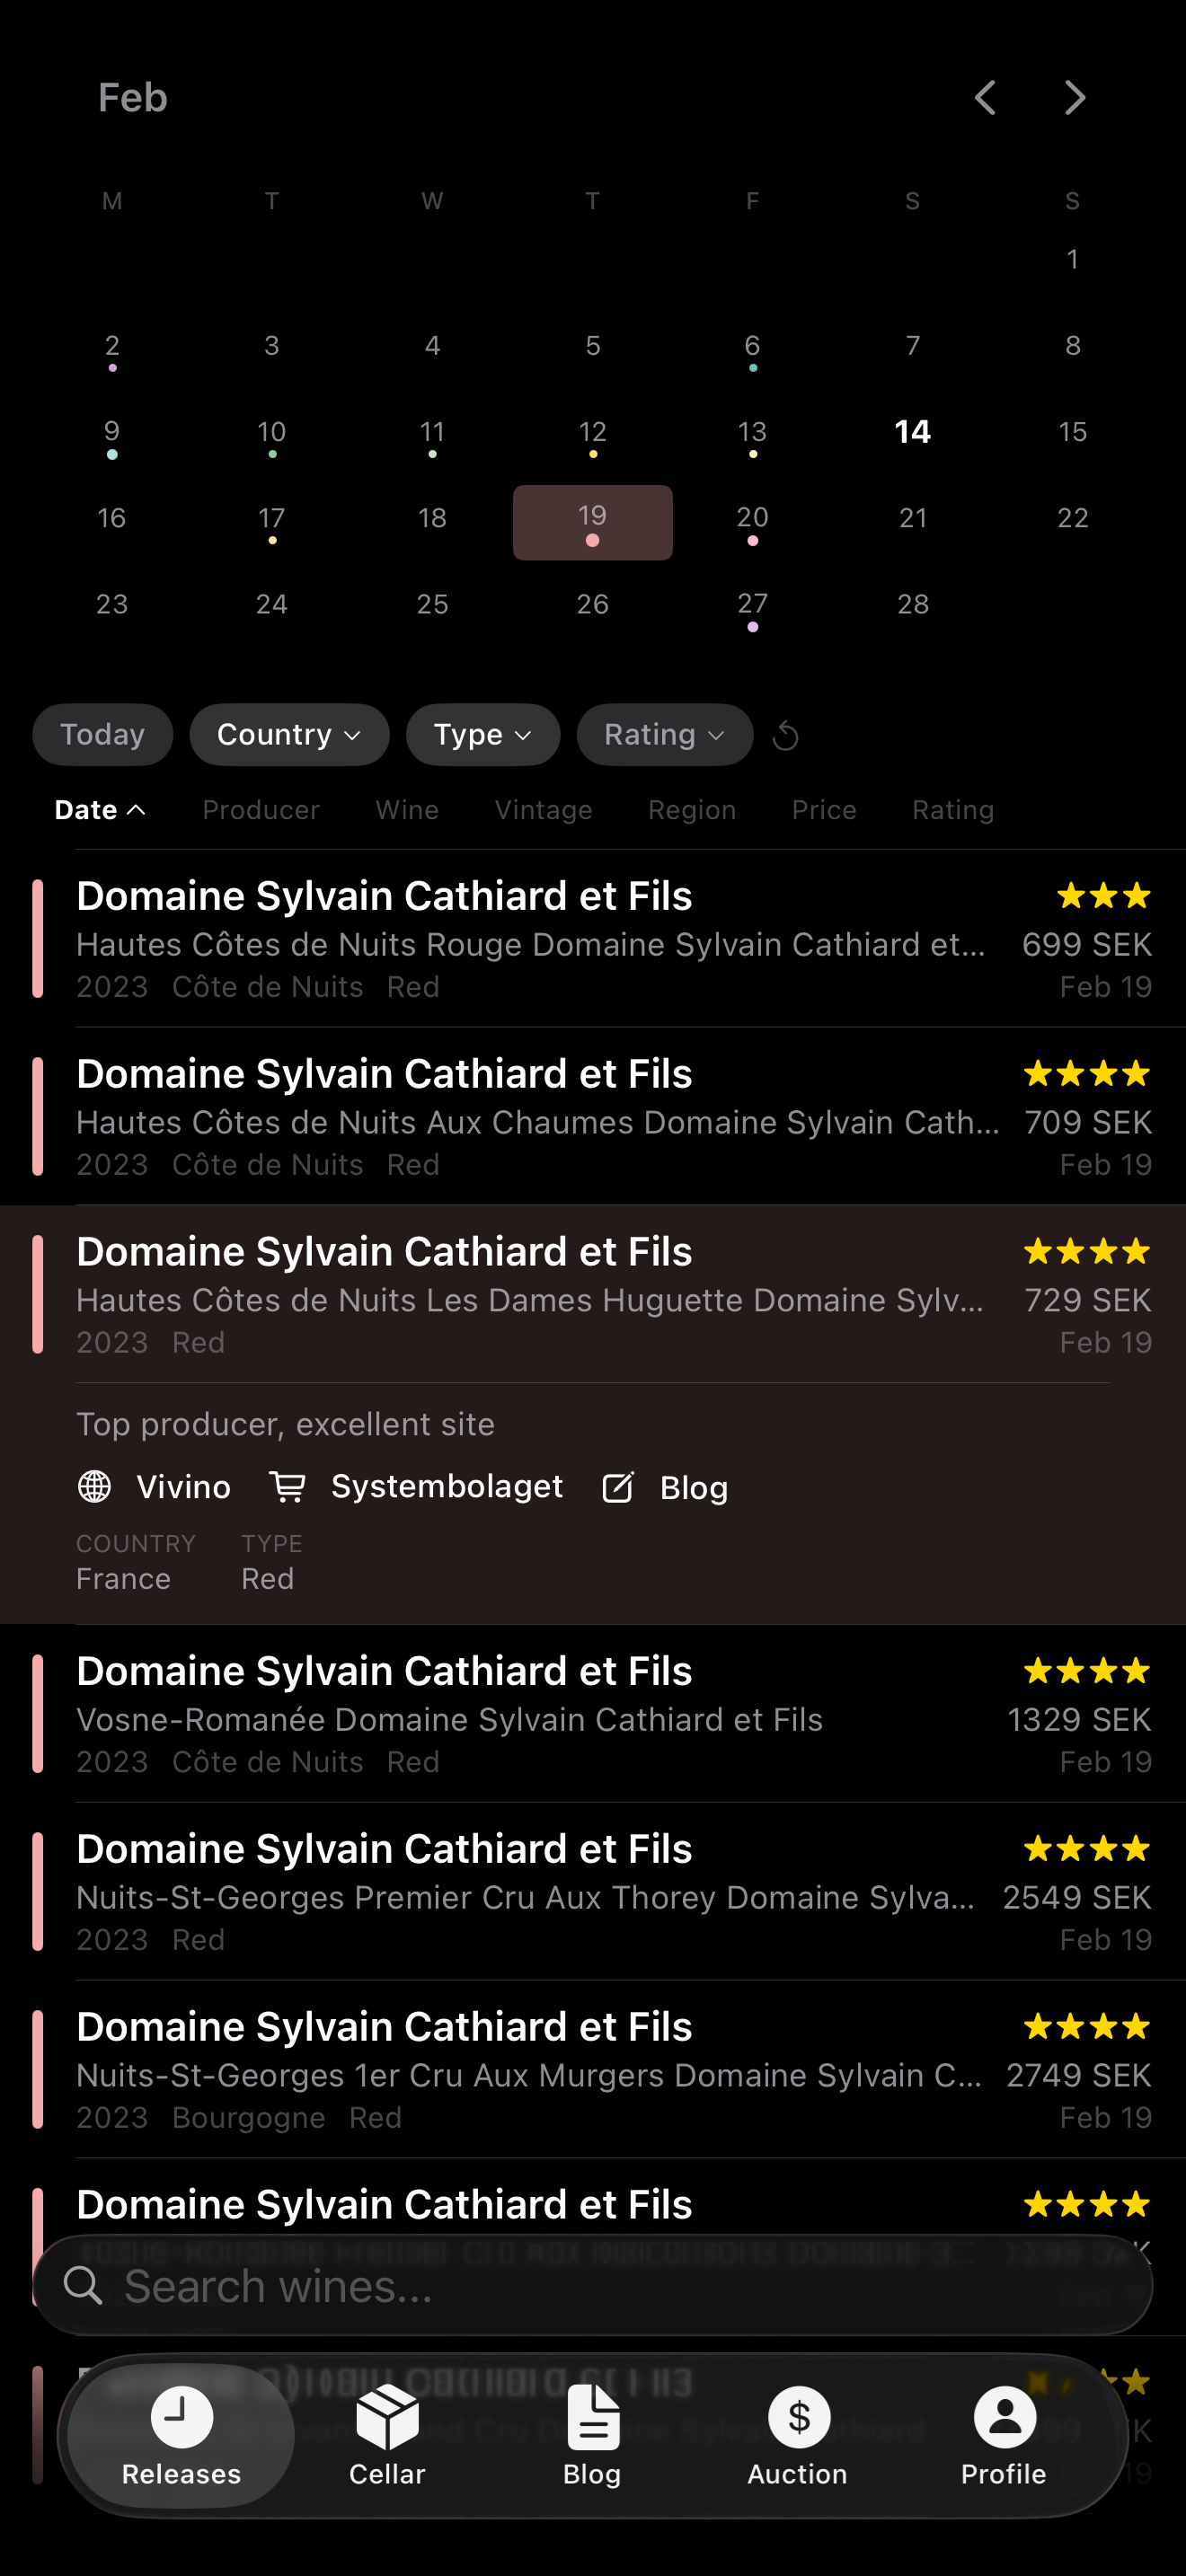Open the Rating filter dropdown
Image resolution: width=1186 pixels, height=2576 pixels.
click(x=664, y=735)
